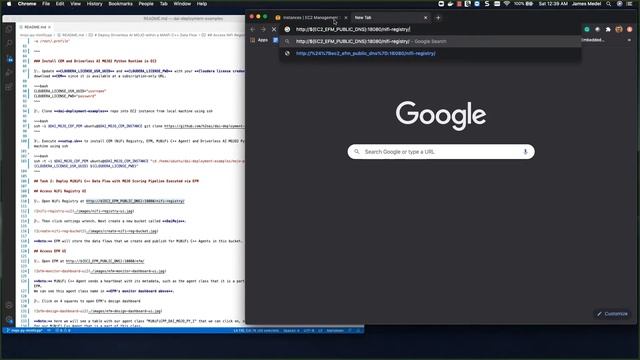The width and height of the screenshot is (640, 360).
Task: Click the Markdown language mode in status bar
Action: 335,331
